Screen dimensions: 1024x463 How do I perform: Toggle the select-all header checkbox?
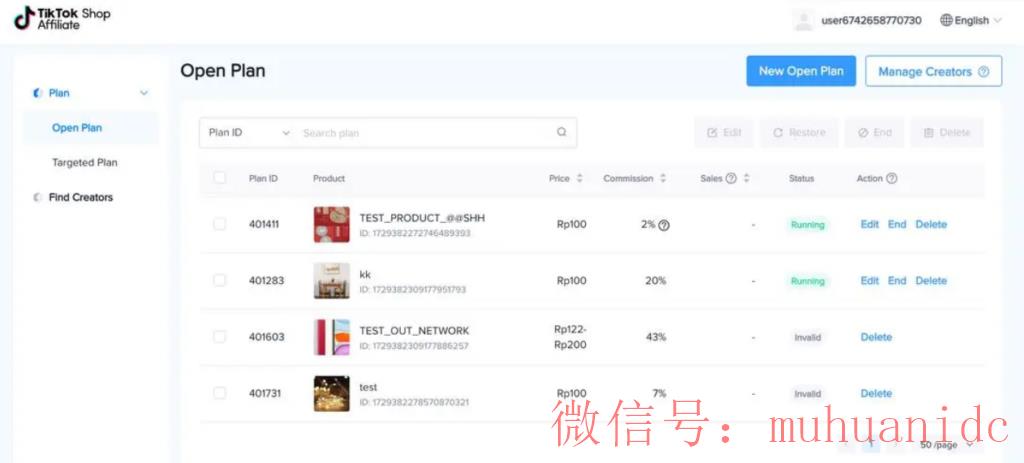(219, 178)
